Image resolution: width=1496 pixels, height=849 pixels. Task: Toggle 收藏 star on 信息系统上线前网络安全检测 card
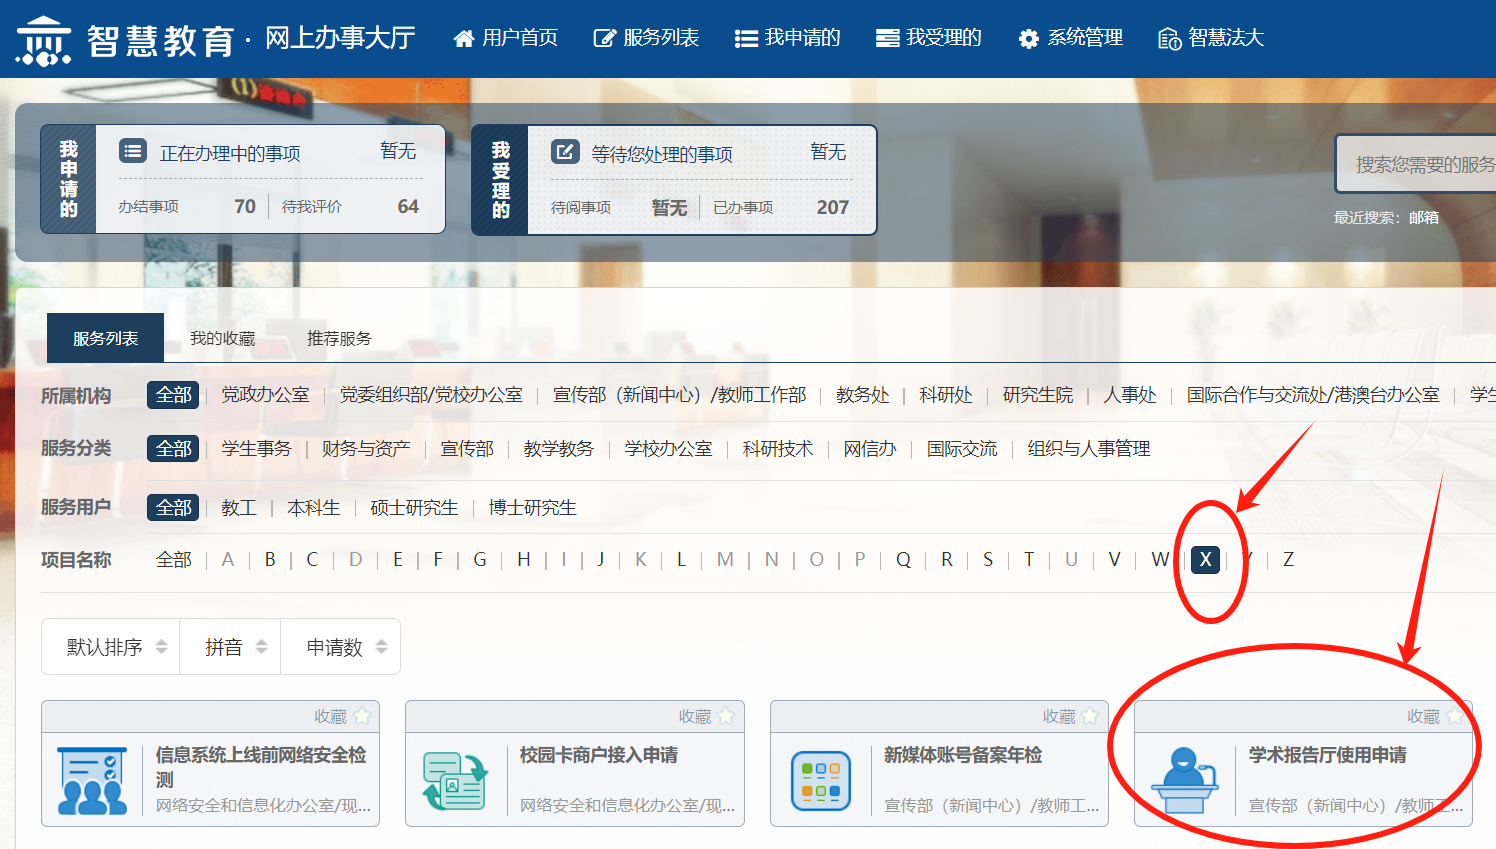click(362, 716)
